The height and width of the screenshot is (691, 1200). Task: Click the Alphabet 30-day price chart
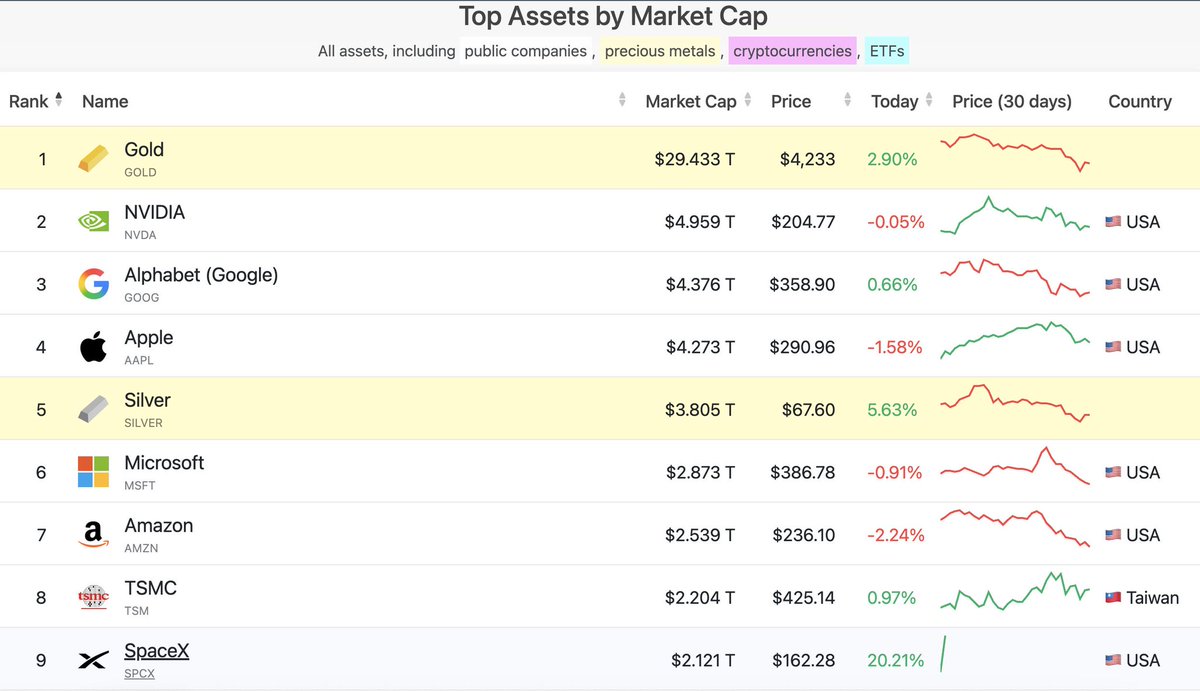[x=1015, y=278]
